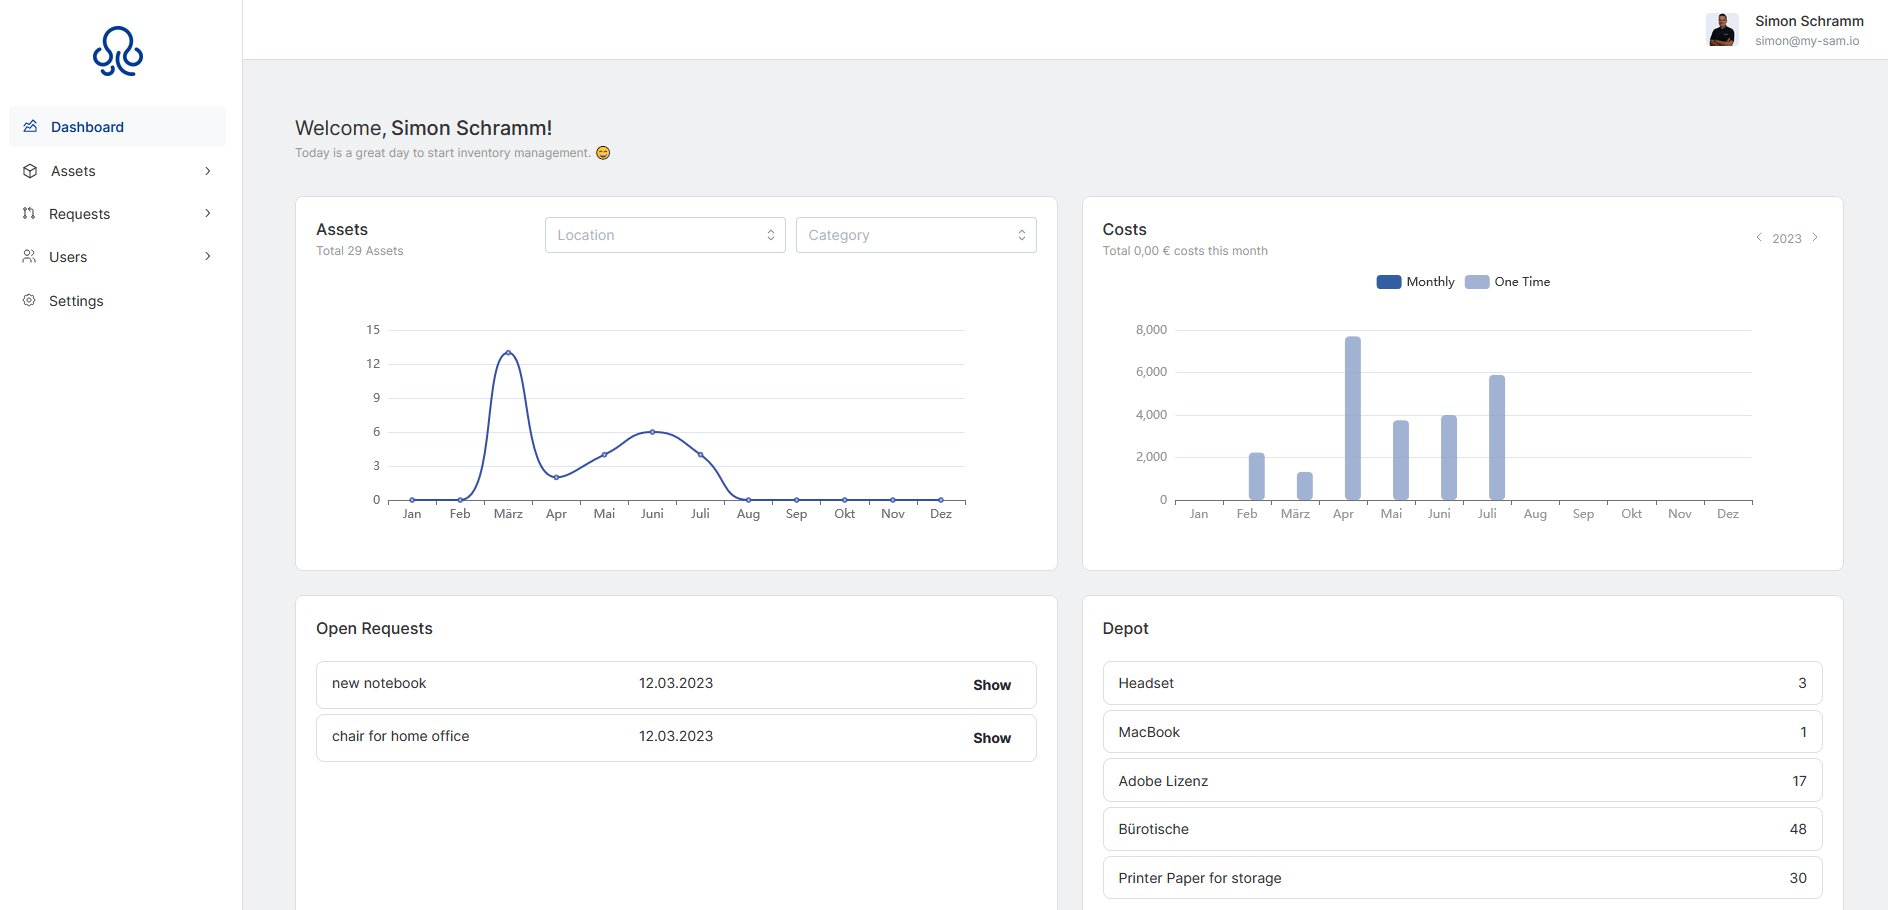Click the octopus logo in the sidebar

[x=118, y=51]
